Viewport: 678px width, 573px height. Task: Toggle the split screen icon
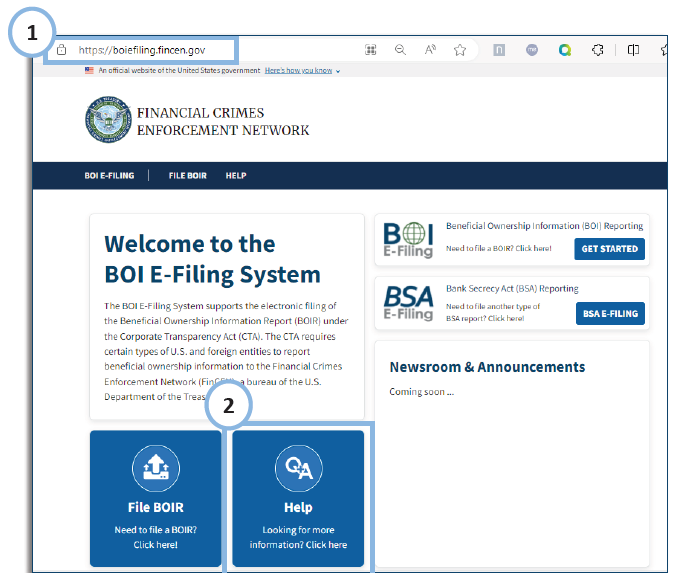(633, 50)
